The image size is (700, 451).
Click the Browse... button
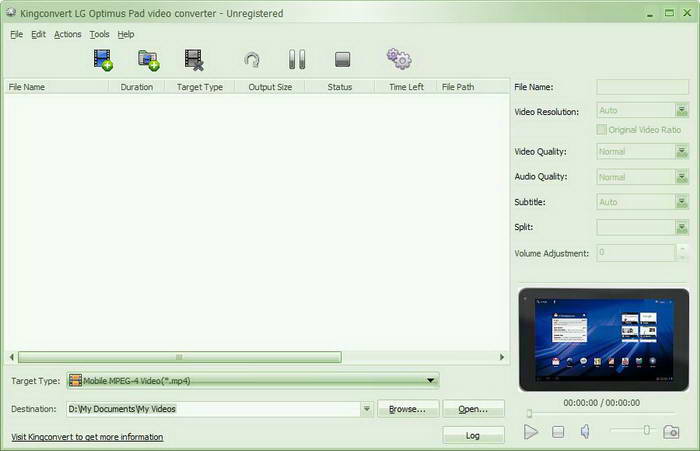pos(408,409)
